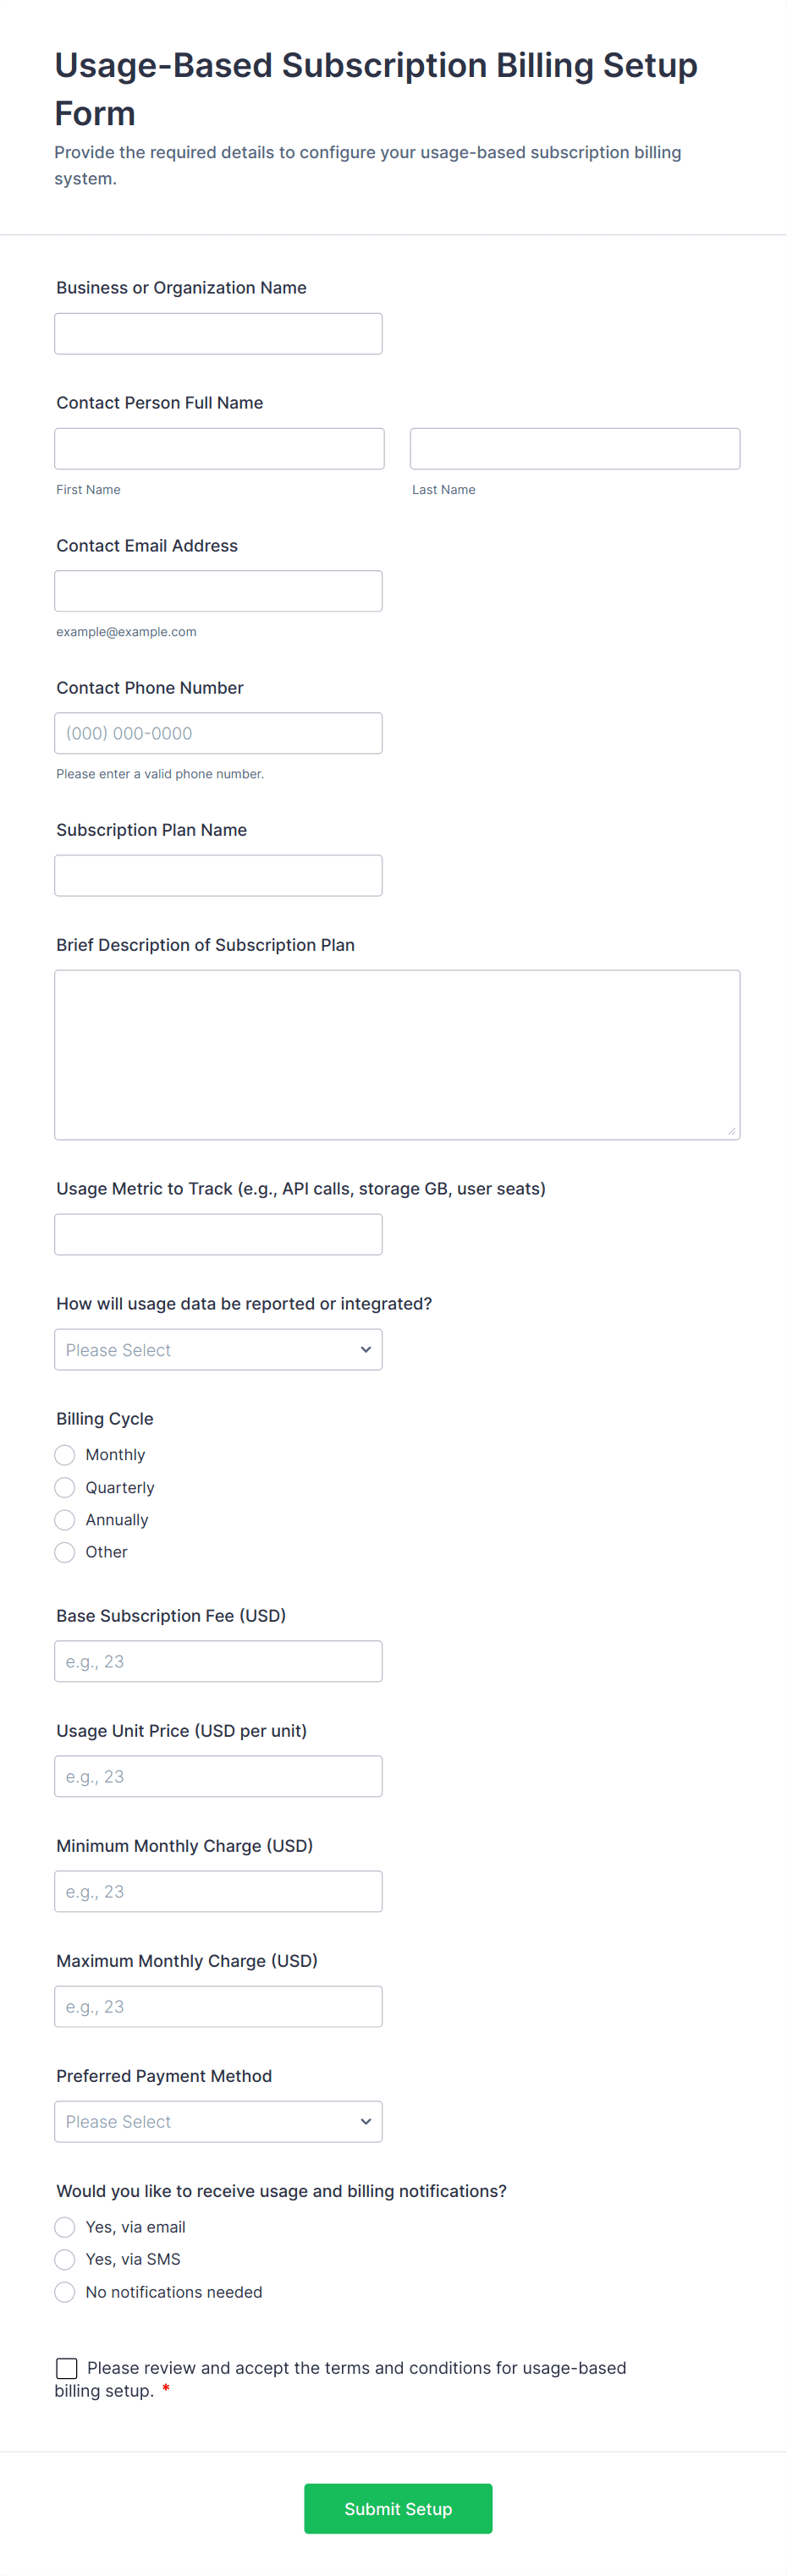Click the Submit Setup button

point(398,2508)
